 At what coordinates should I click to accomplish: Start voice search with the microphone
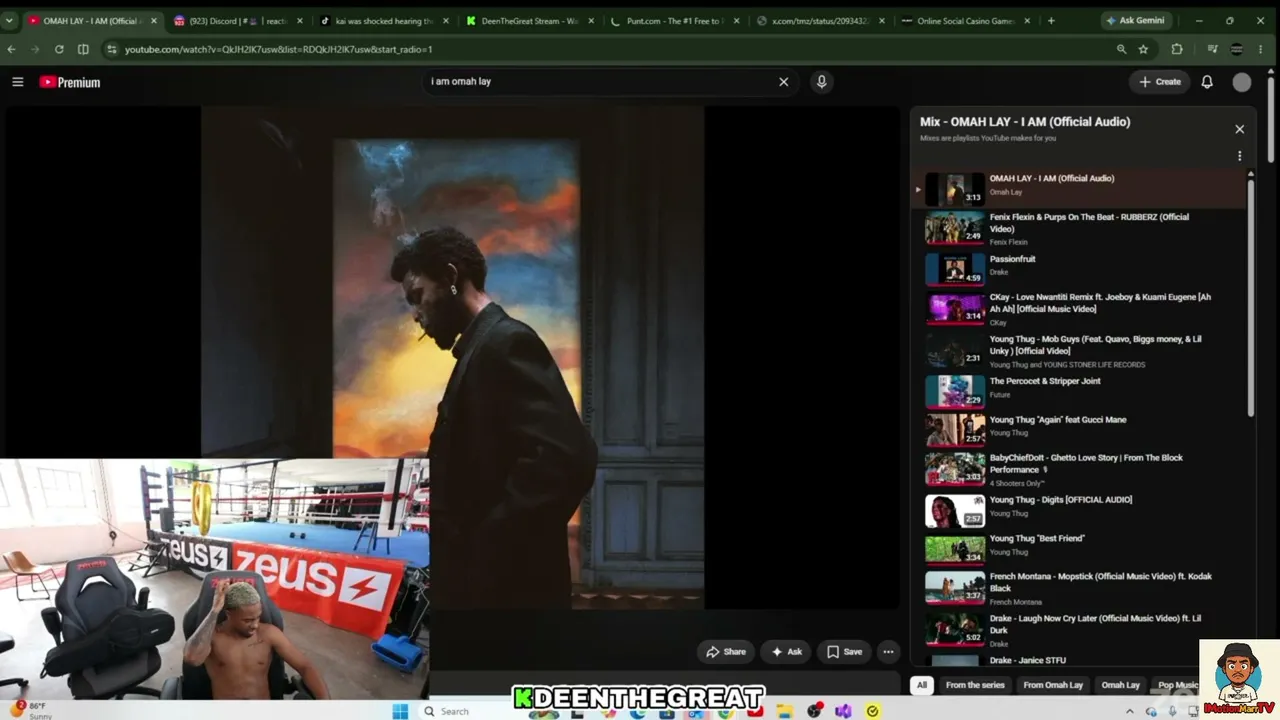coord(821,82)
